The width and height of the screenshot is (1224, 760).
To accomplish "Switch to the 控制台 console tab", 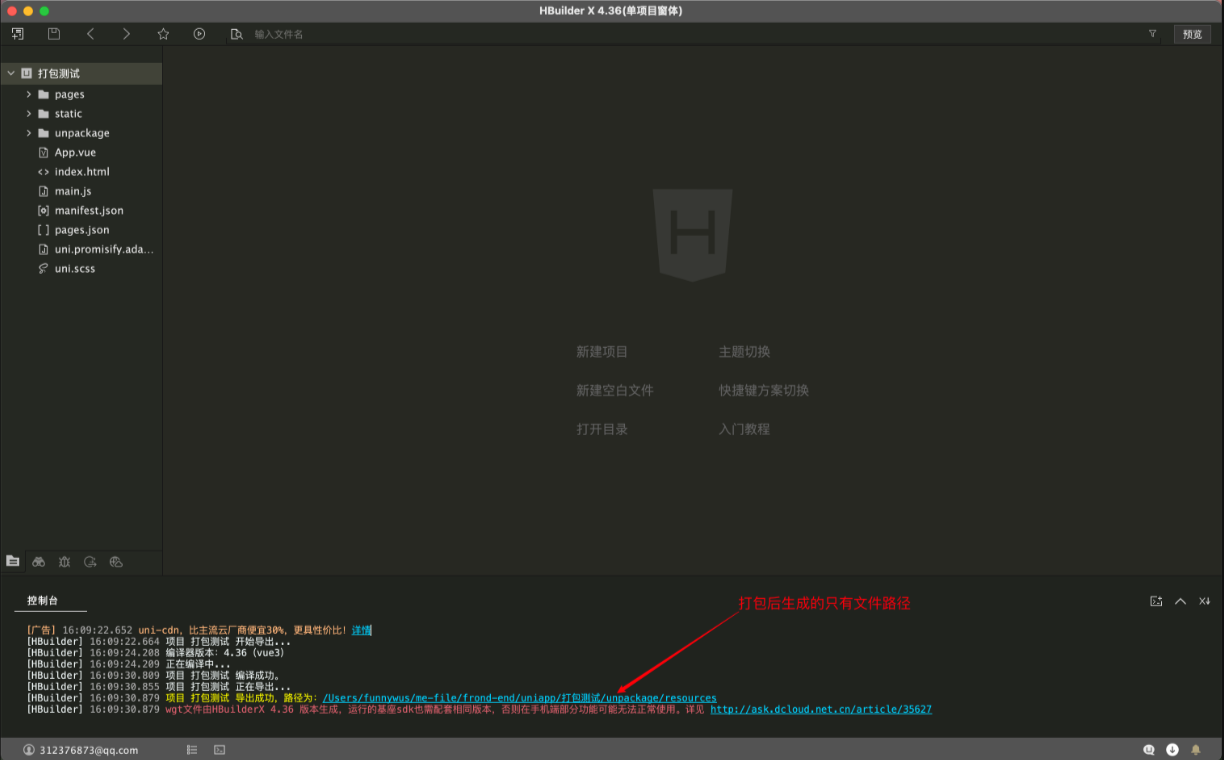I will click(x=43, y=601).
